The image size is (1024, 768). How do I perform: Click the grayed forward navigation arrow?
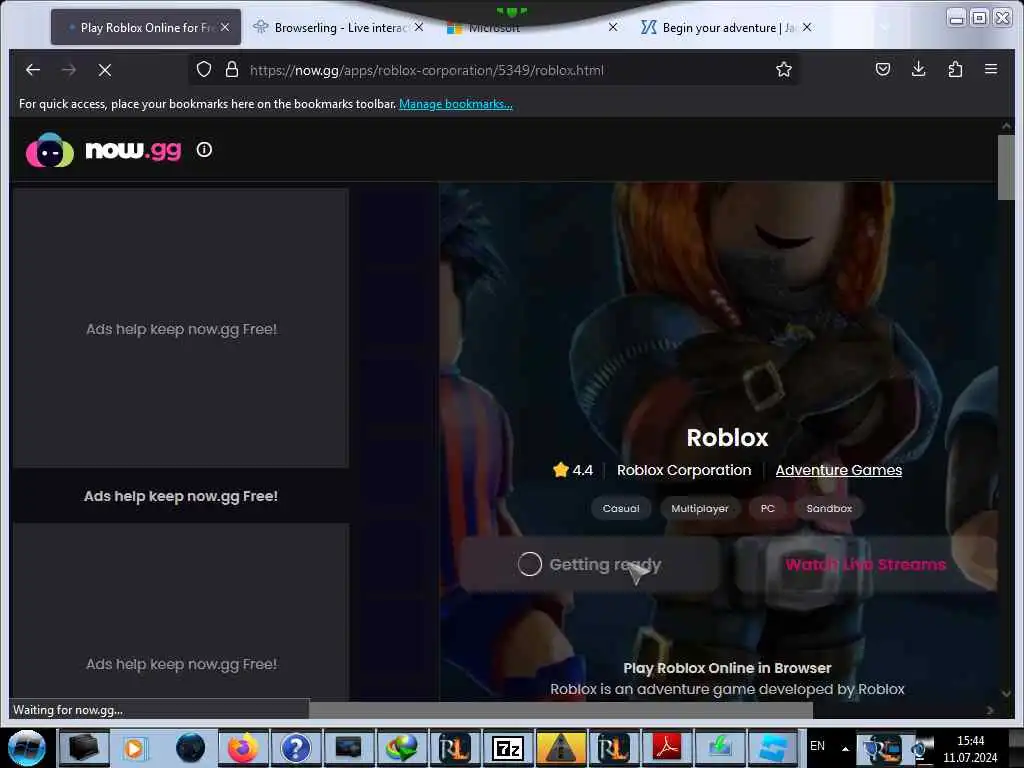pyautogui.click(x=69, y=70)
